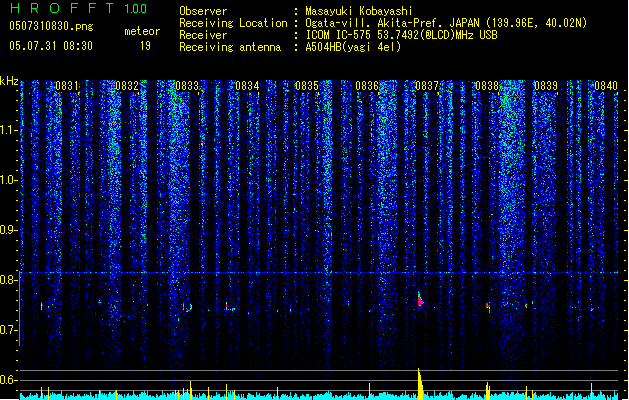
Task: Click location text Ogata-vill. Akita-Pref. JAPAN
Action: point(392,23)
